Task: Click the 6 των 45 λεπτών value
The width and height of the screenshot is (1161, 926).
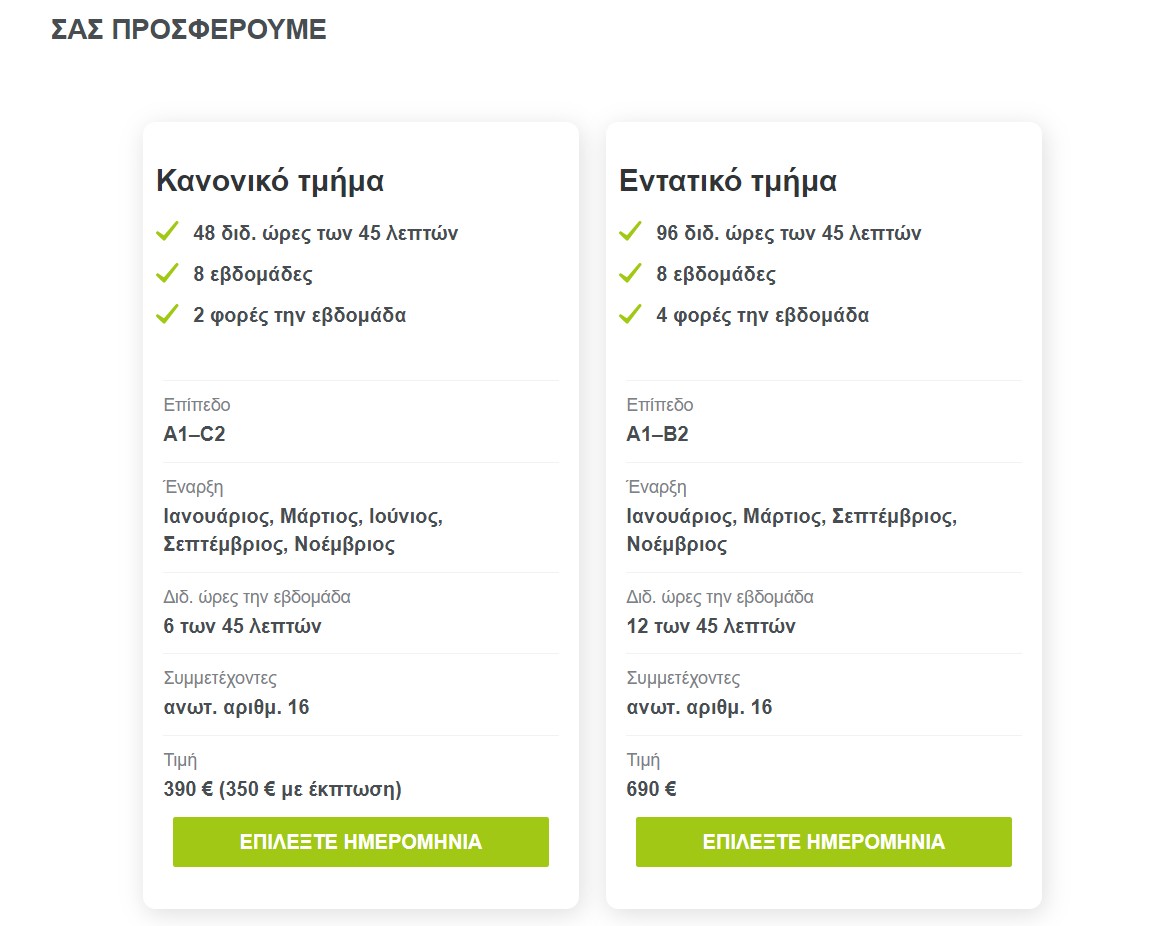Action: coord(243,626)
